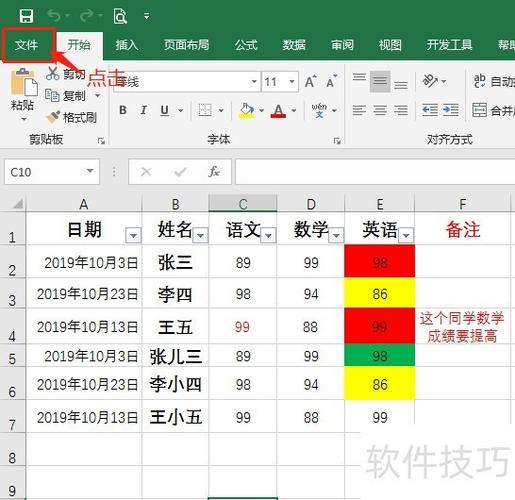
Task: Click the 合并 merge cells icon
Action: point(479,110)
